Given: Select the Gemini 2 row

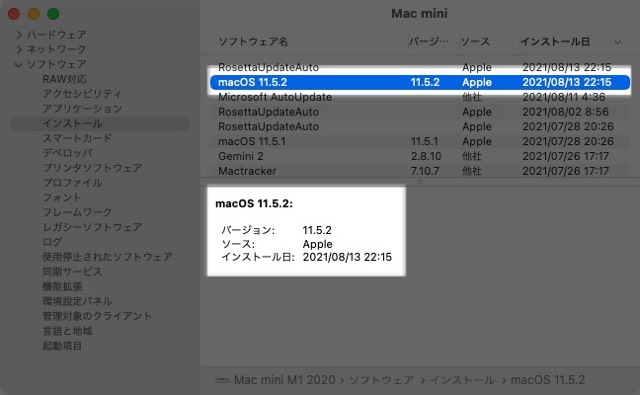Looking at the screenshot, I should click(420, 156).
